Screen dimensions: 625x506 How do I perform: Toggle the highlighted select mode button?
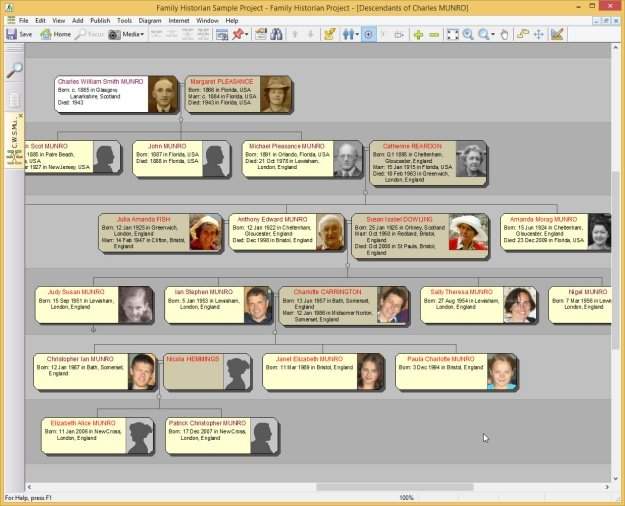[x=369, y=34]
